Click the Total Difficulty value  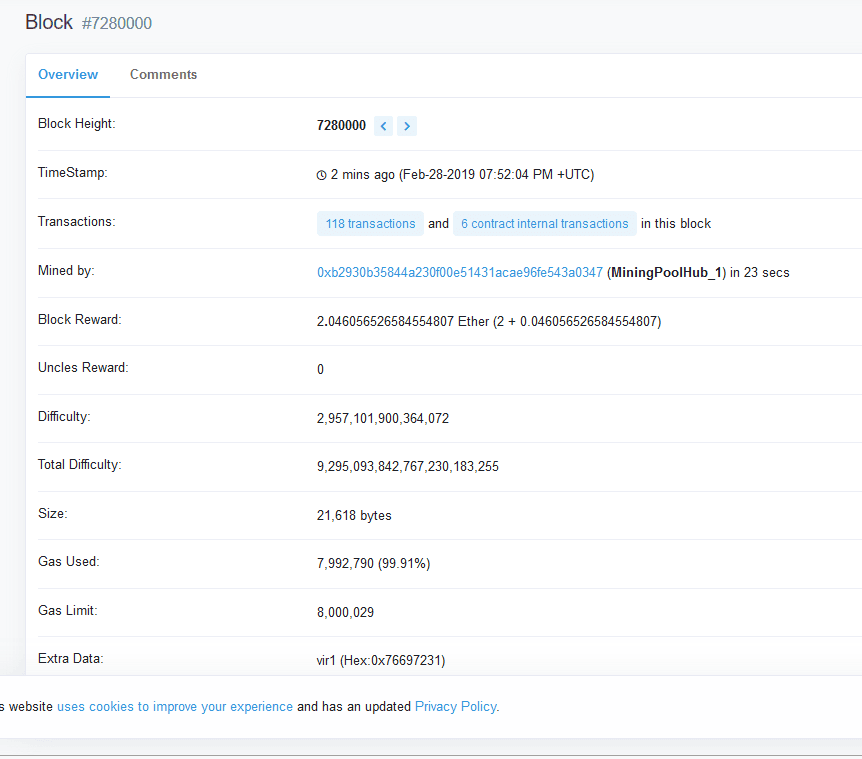(x=407, y=467)
